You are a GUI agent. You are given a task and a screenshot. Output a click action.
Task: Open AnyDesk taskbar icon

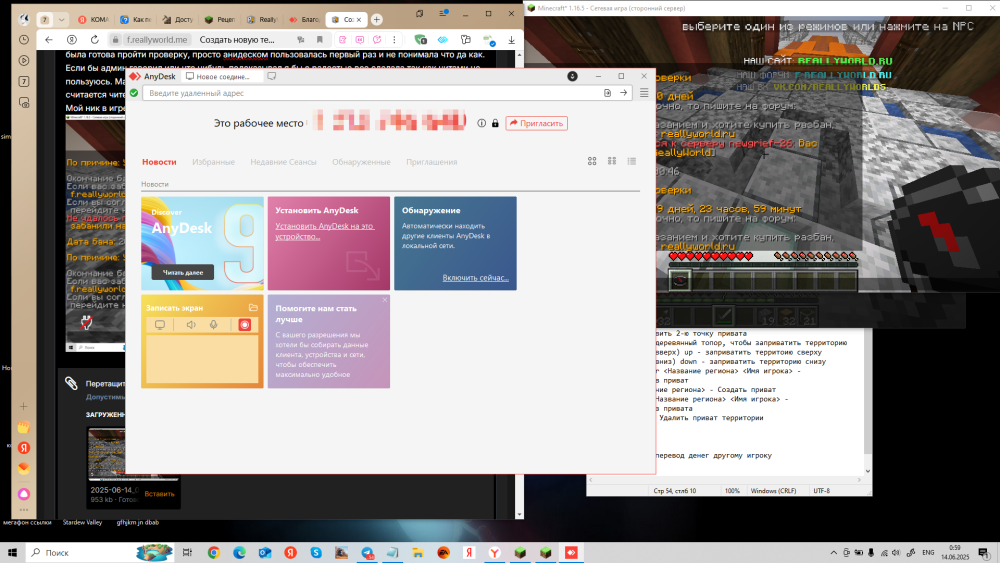tap(571, 552)
